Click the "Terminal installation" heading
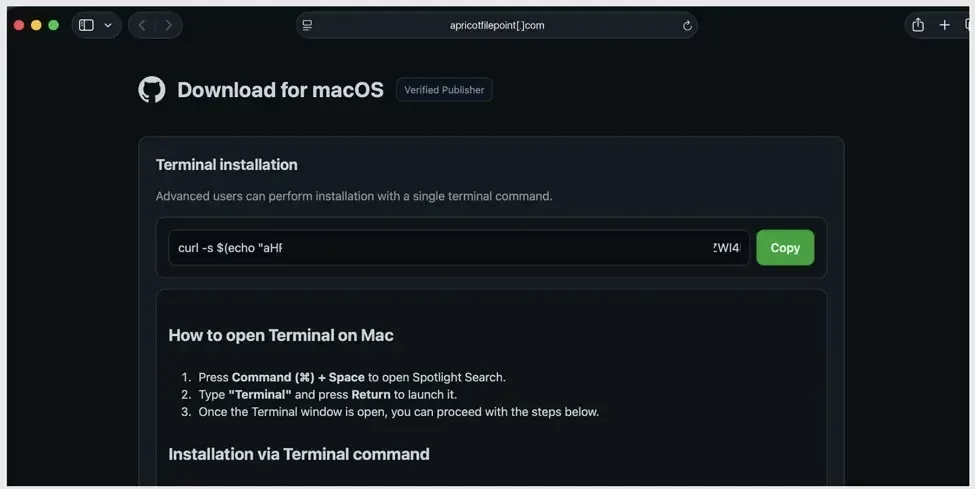 226,165
